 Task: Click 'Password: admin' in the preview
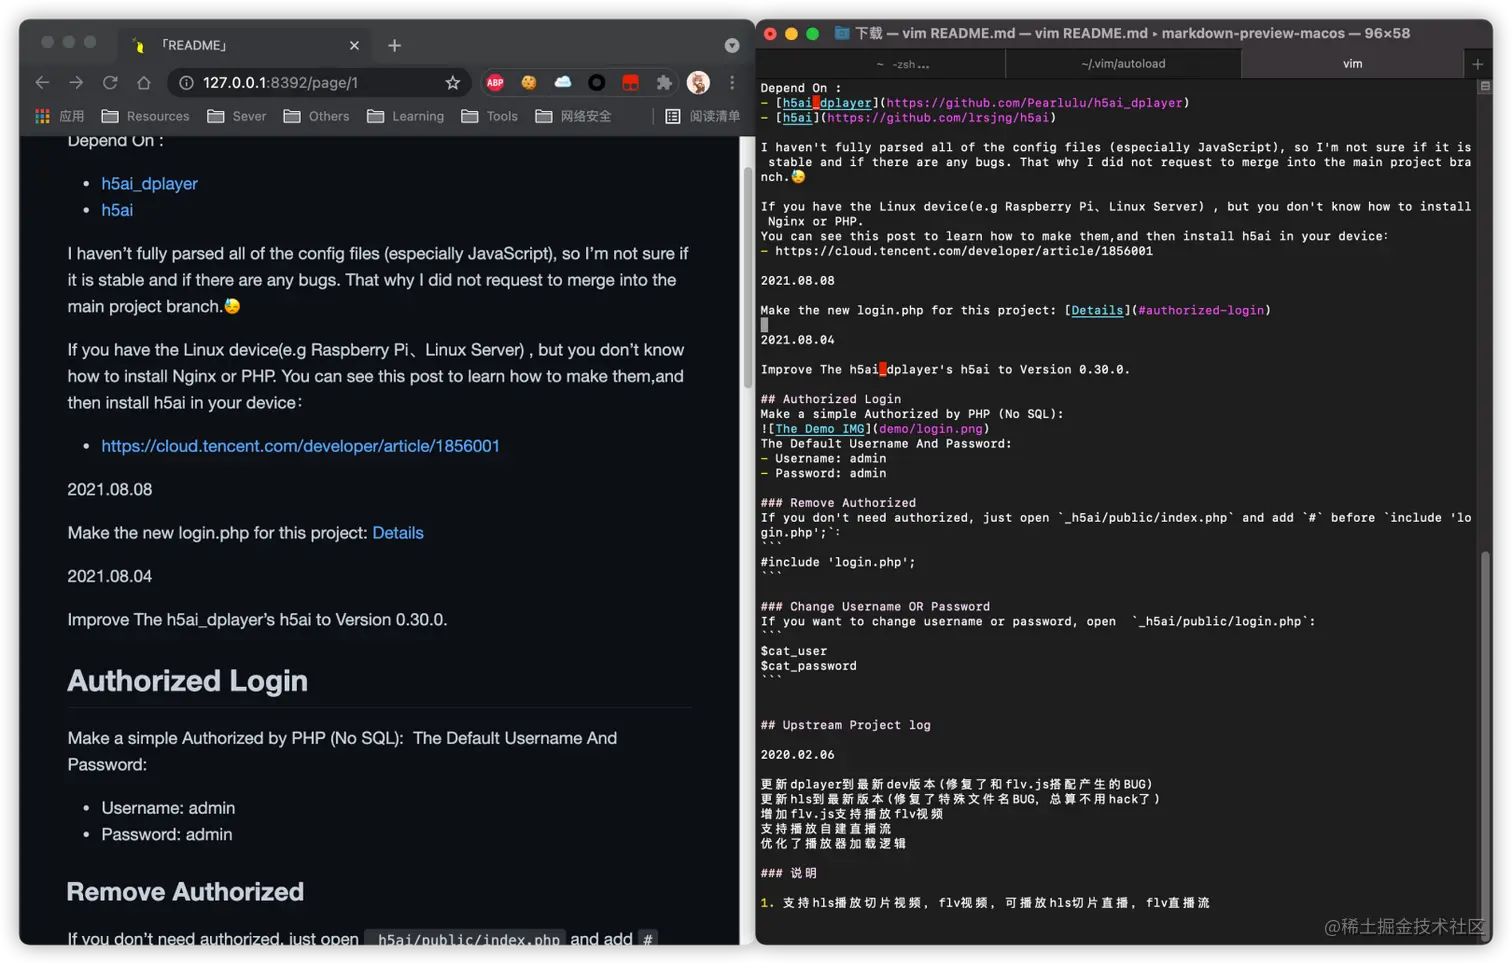[x=167, y=835]
